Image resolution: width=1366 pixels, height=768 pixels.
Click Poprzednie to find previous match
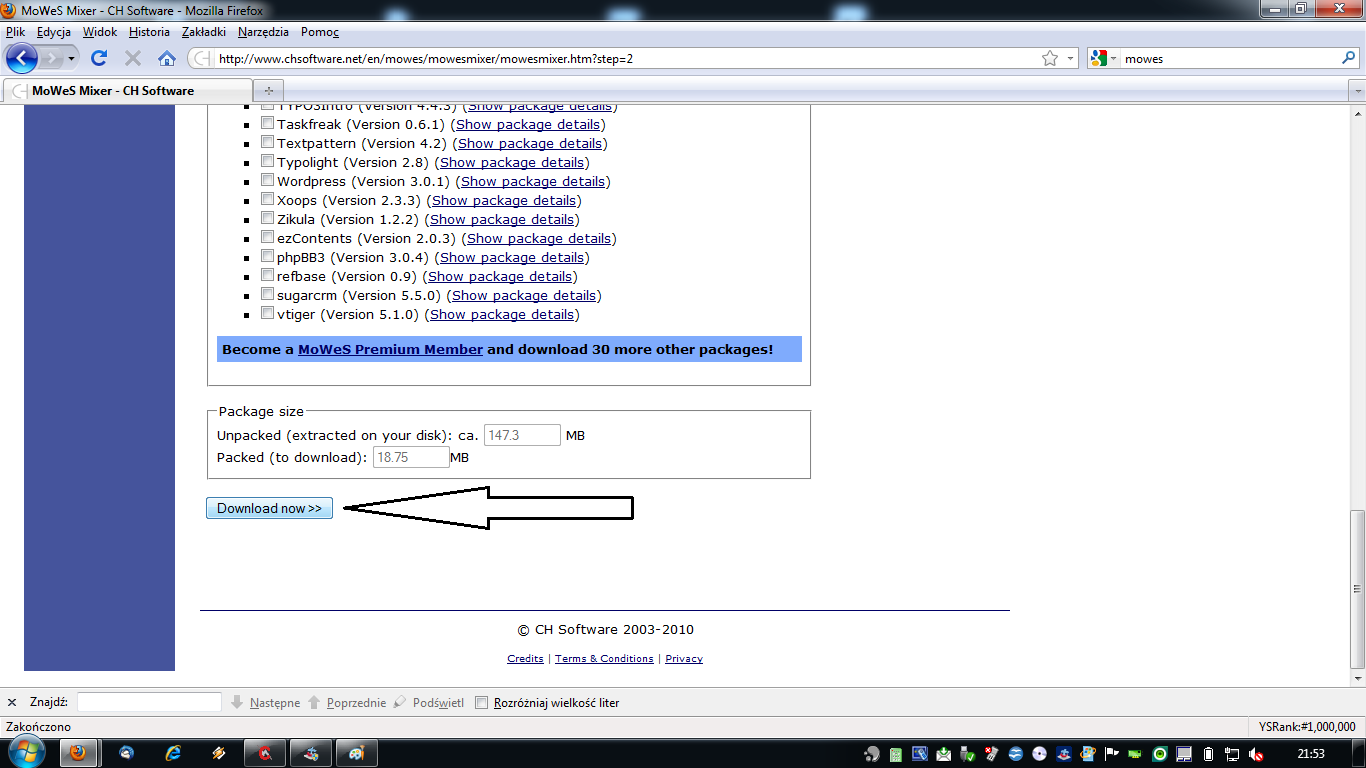[x=346, y=703]
